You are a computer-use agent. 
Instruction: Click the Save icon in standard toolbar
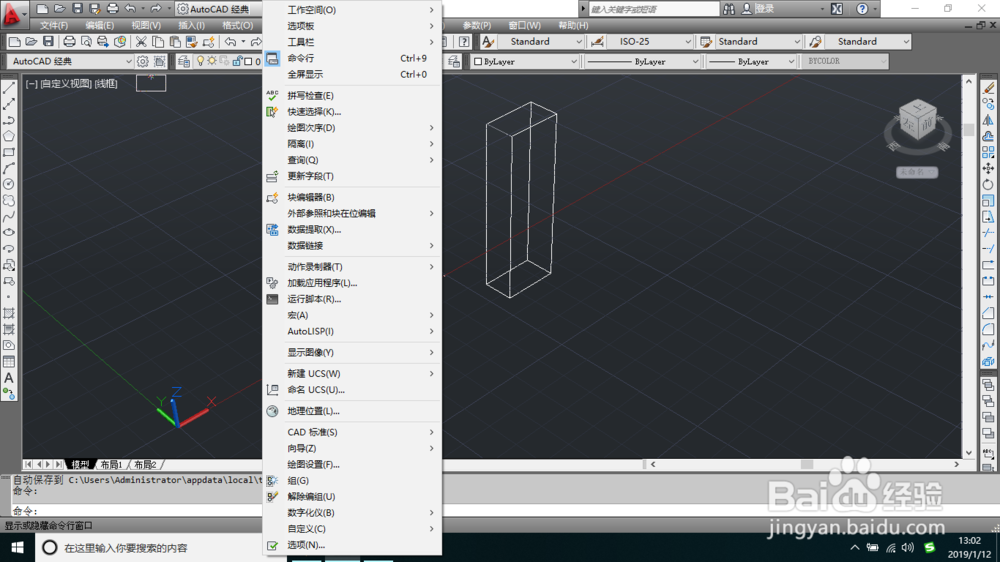[48, 42]
